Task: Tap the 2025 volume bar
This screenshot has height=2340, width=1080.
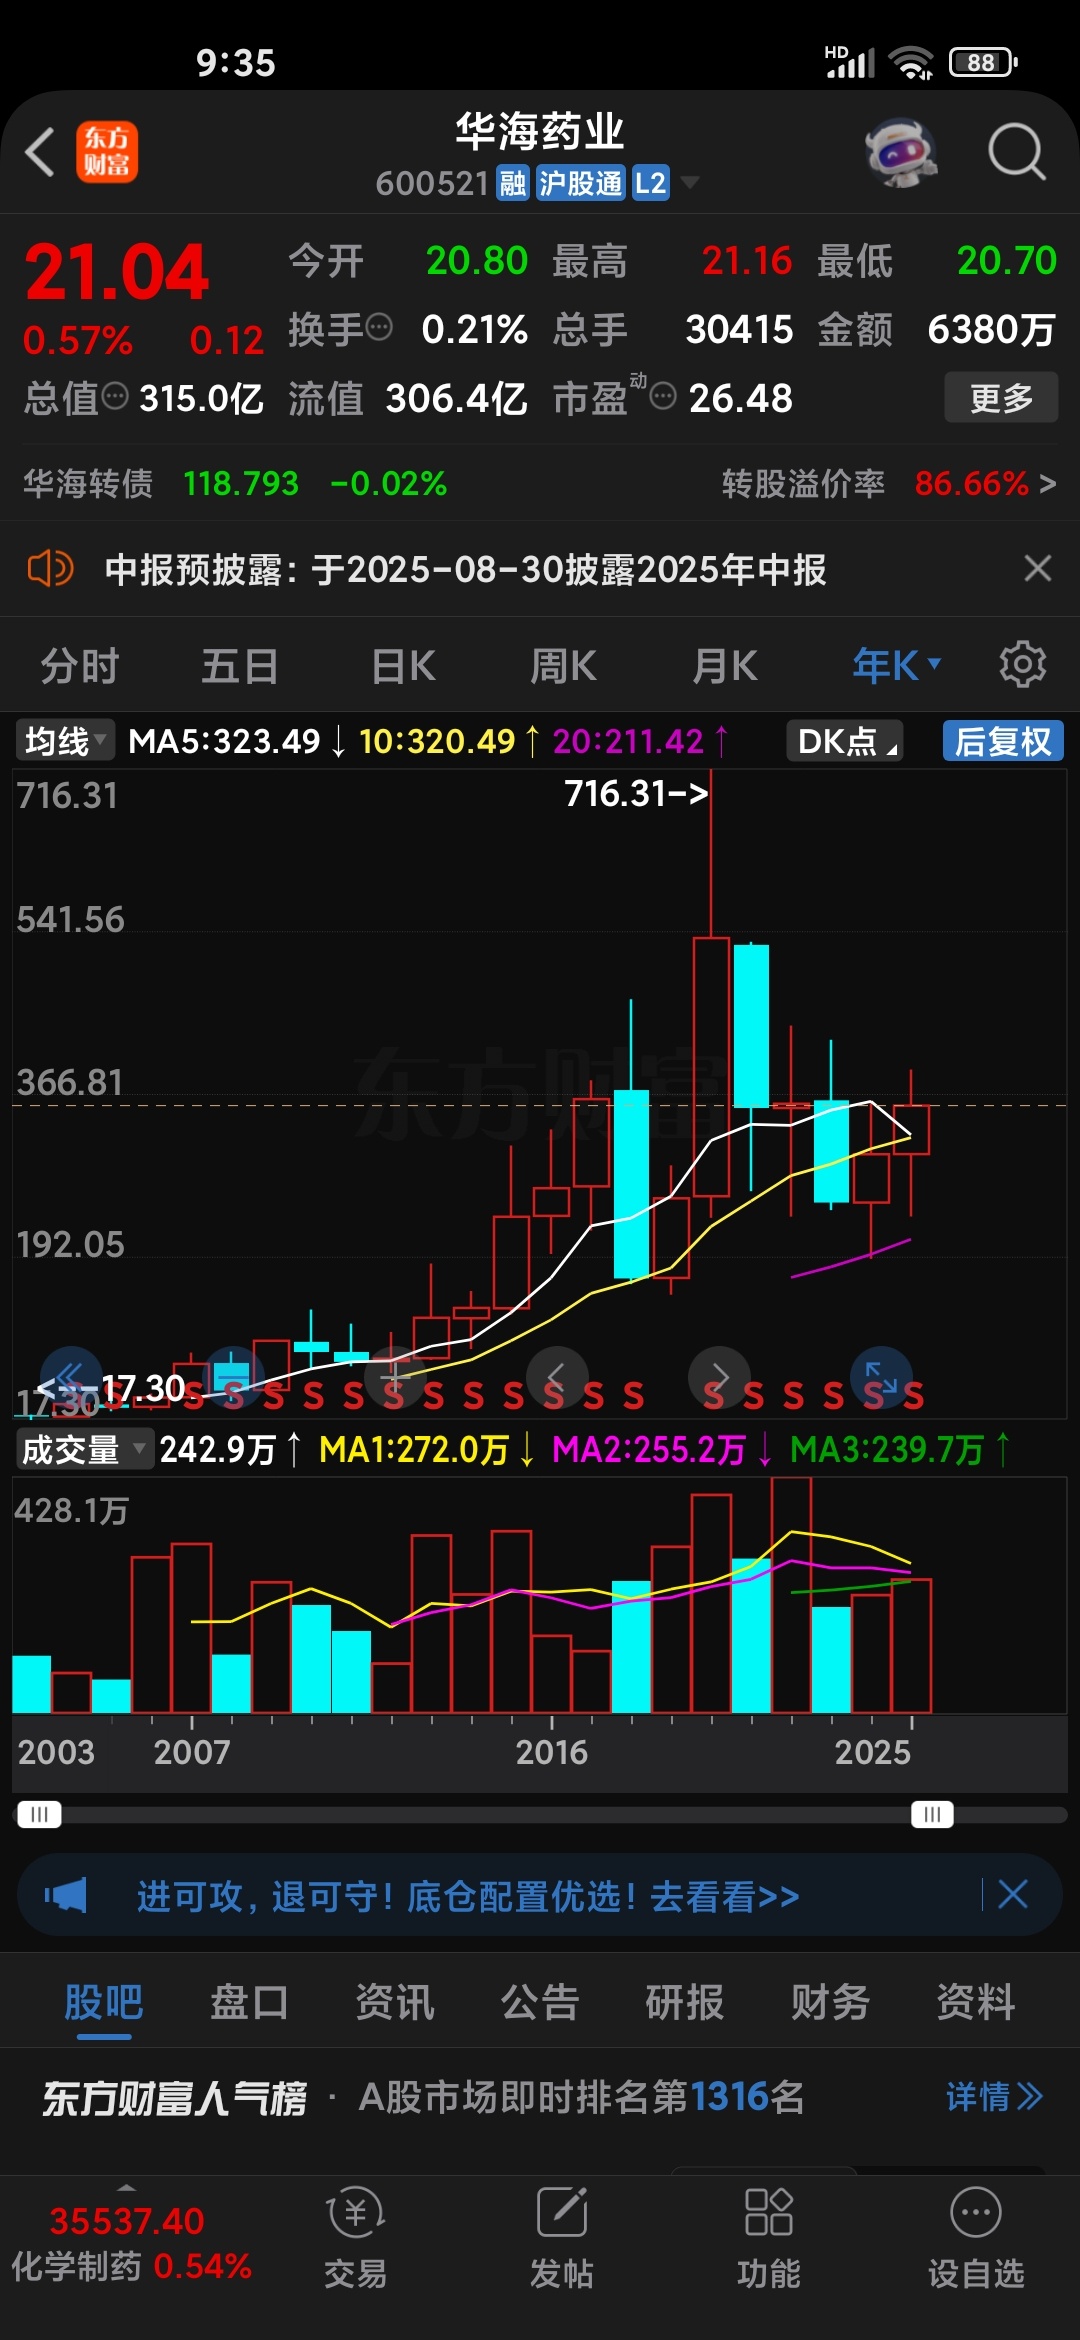Action: pyautogui.click(x=911, y=1646)
